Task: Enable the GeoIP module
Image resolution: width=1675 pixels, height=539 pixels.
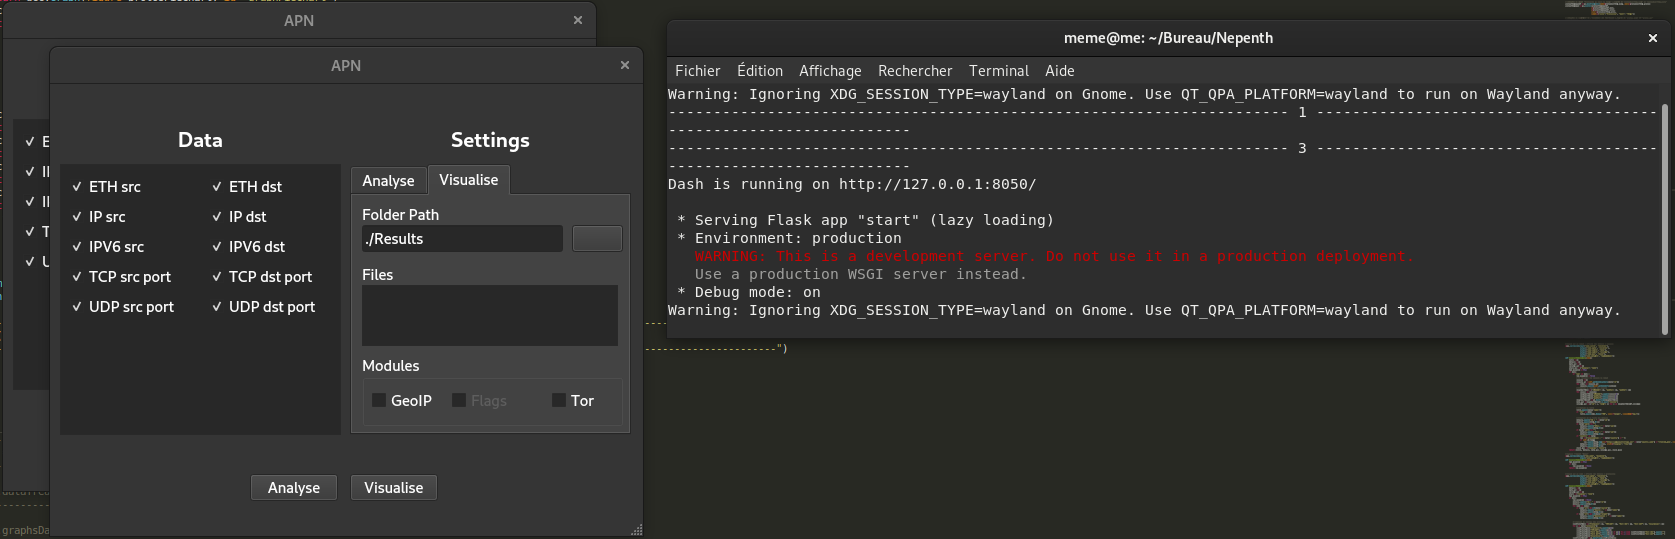Action: (x=401, y=400)
